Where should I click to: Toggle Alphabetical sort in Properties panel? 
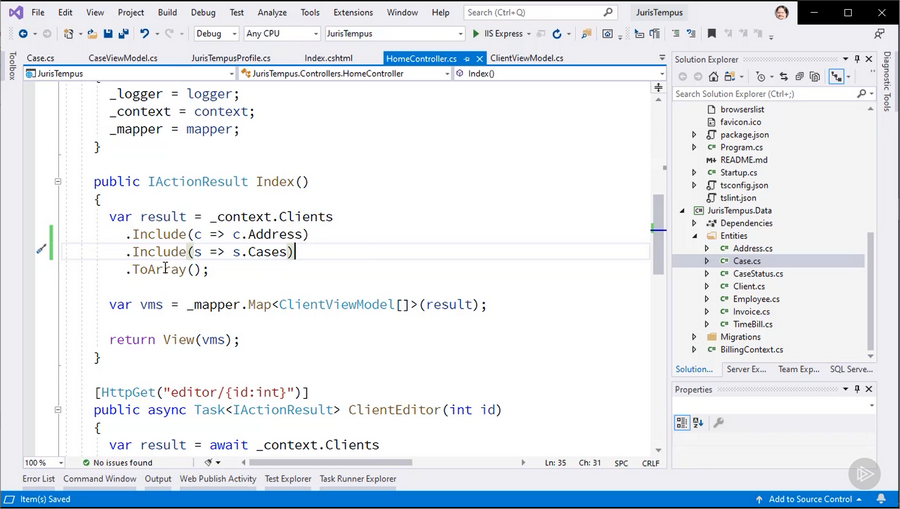(x=698, y=423)
